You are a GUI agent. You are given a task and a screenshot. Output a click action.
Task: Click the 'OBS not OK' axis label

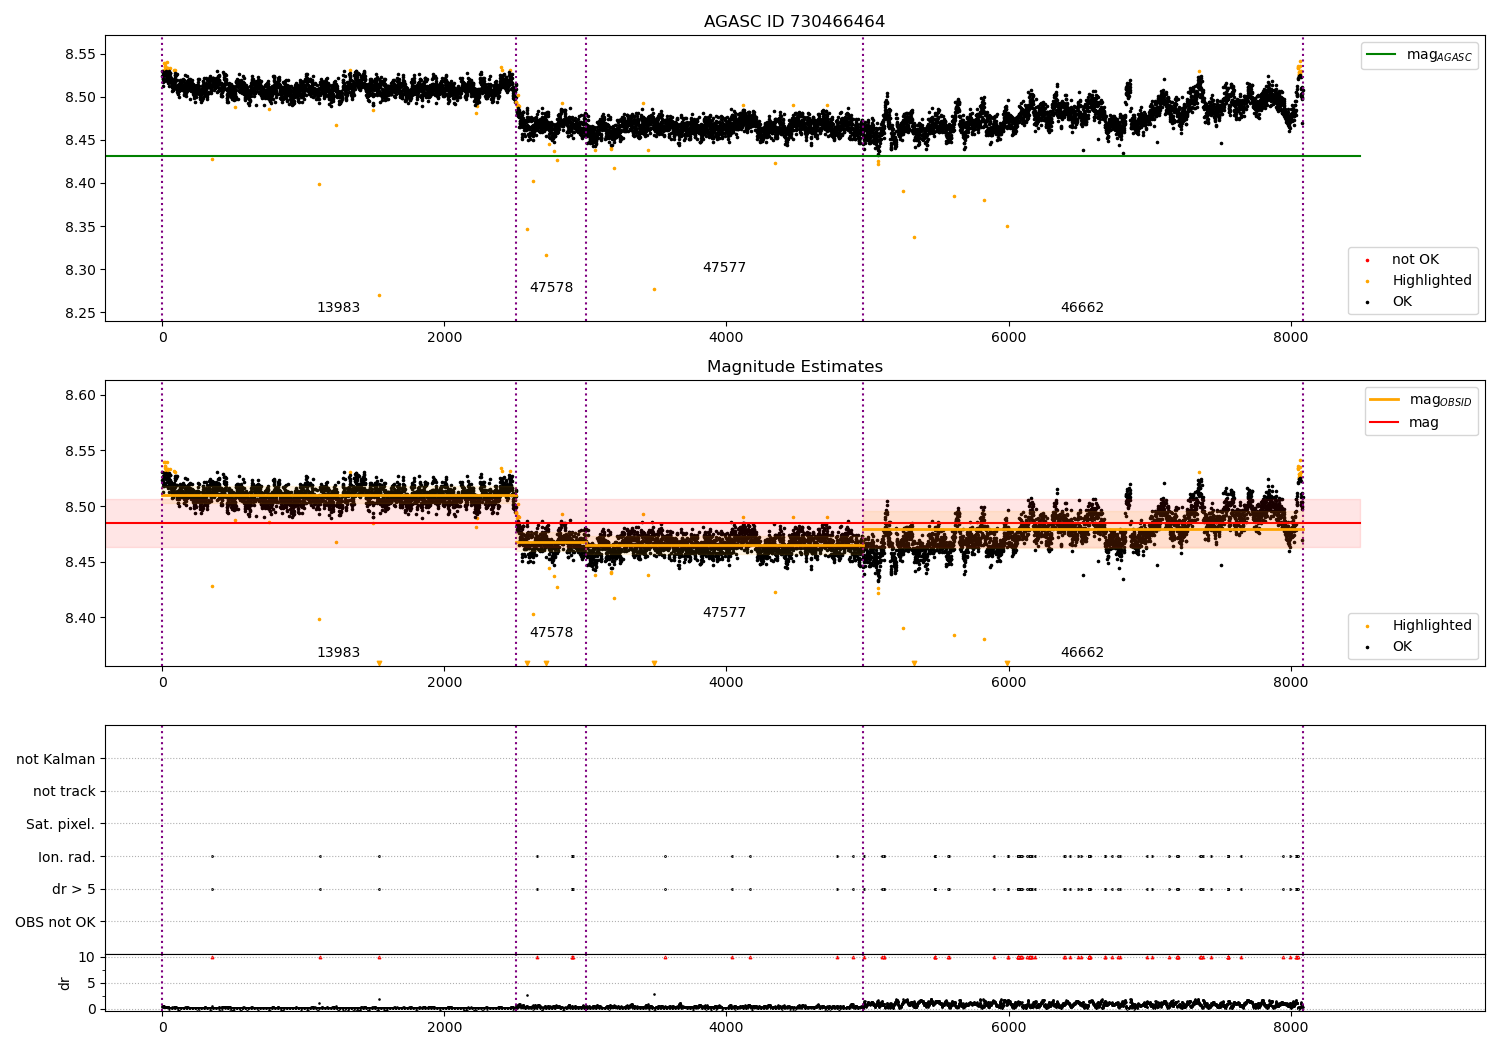(56, 922)
